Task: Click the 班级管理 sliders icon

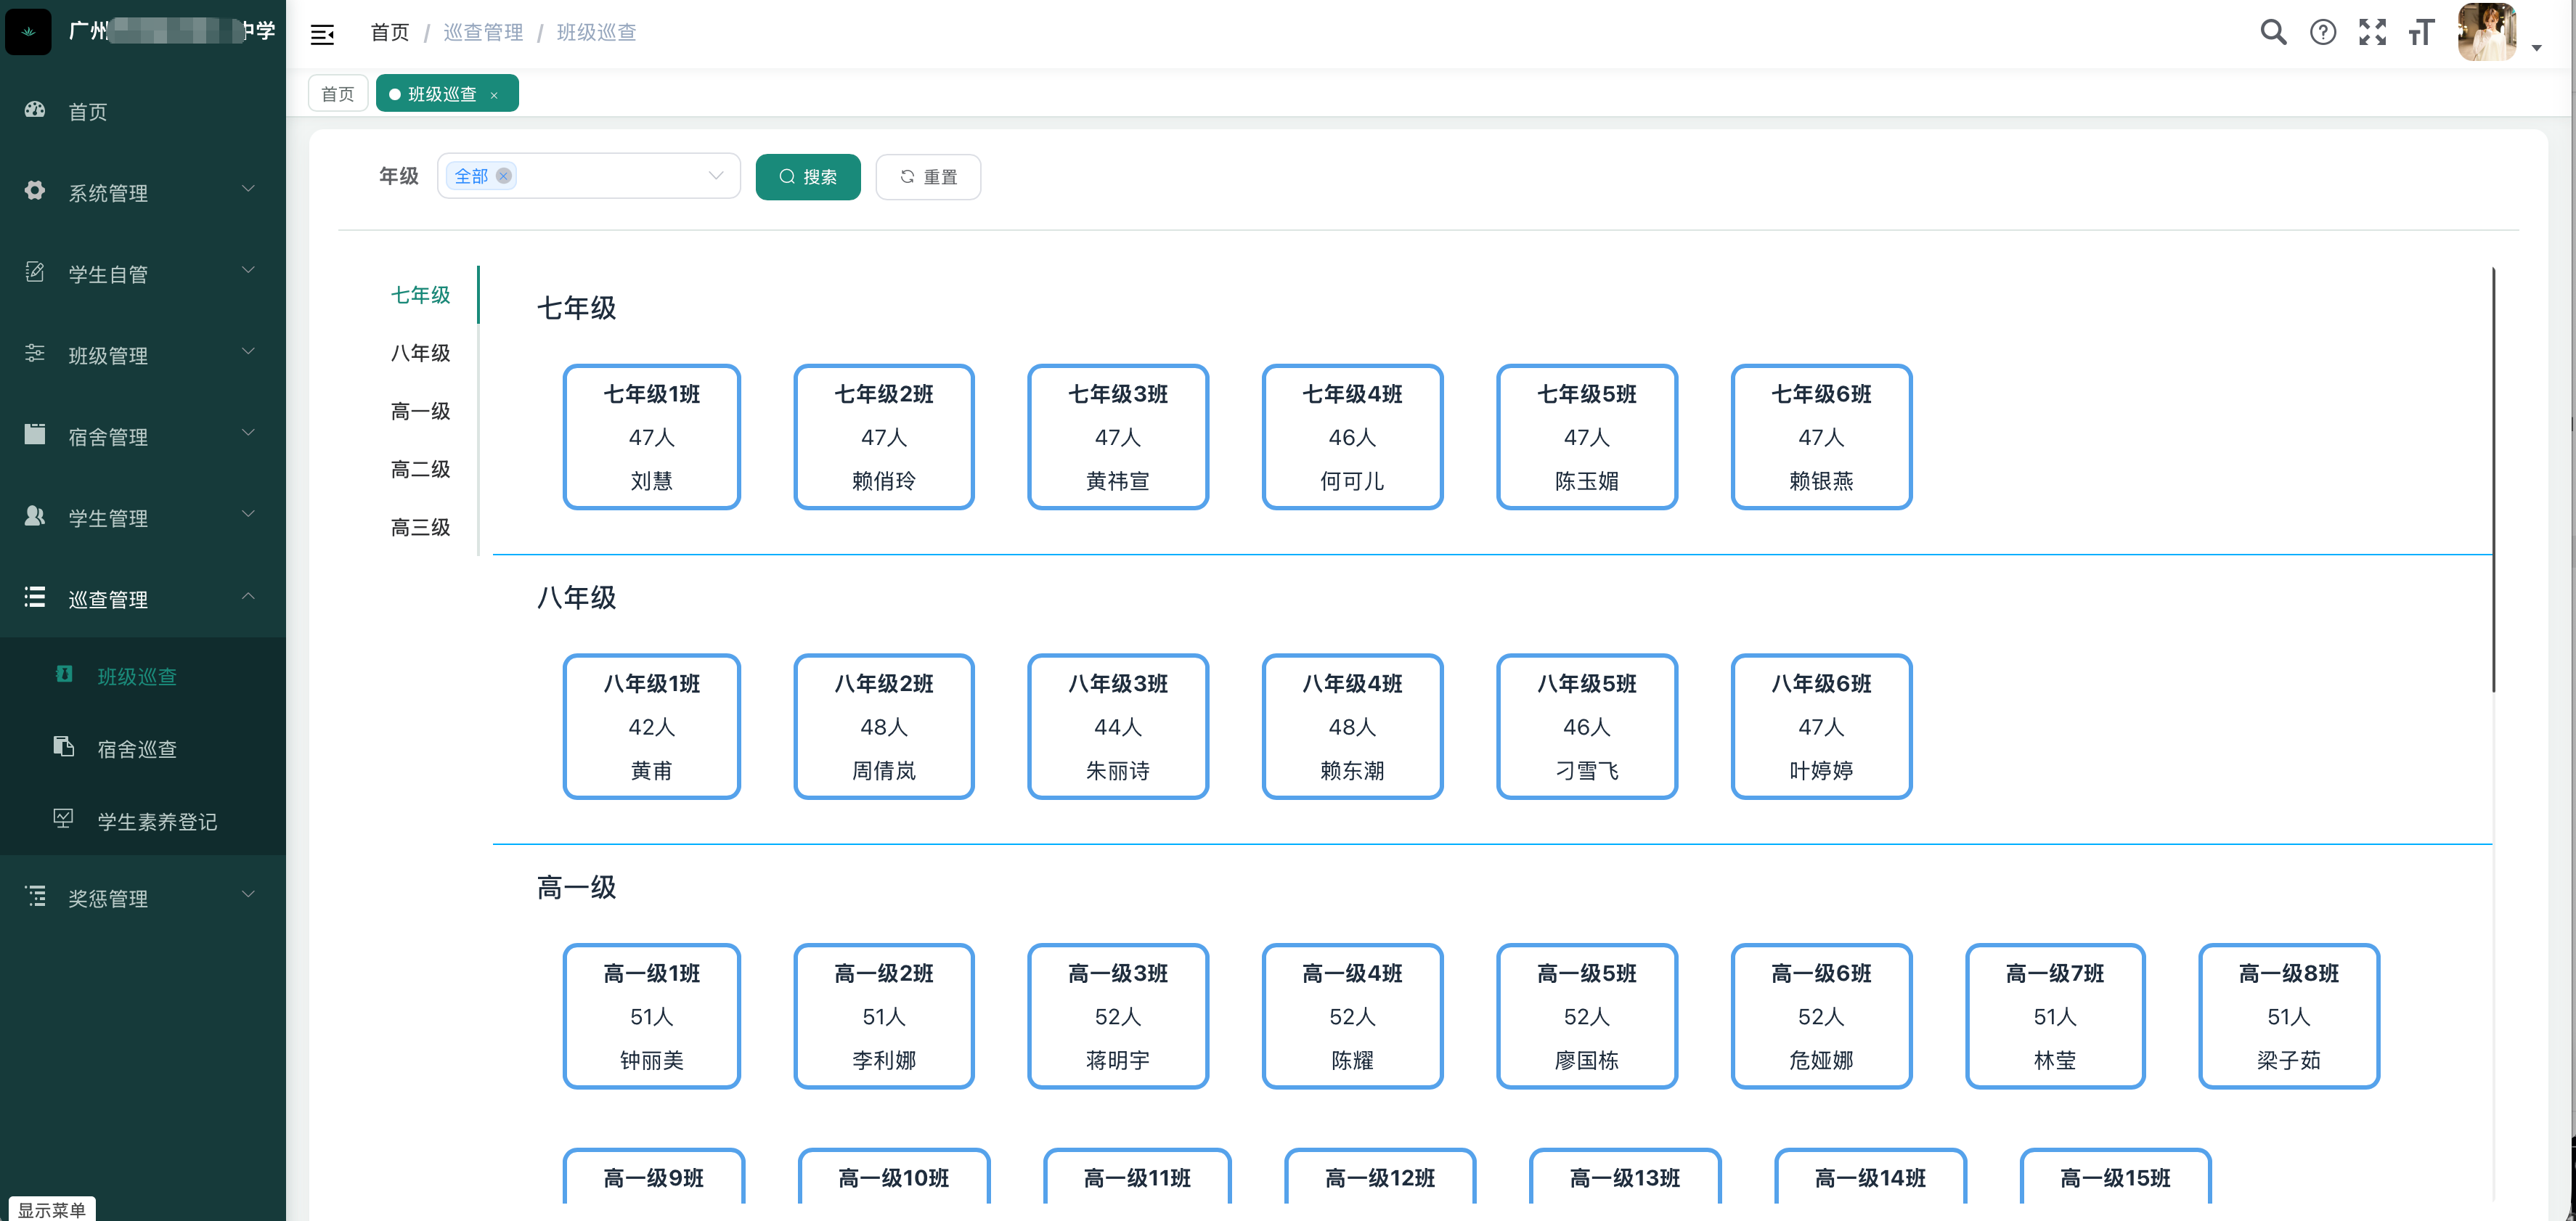Action: [x=35, y=353]
